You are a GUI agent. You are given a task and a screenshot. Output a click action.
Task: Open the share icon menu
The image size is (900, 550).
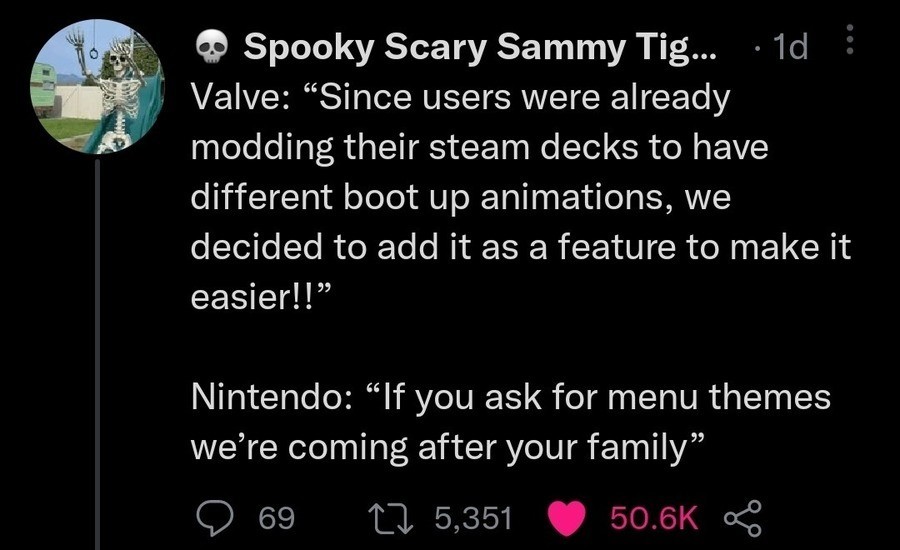[x=742, y=517]
